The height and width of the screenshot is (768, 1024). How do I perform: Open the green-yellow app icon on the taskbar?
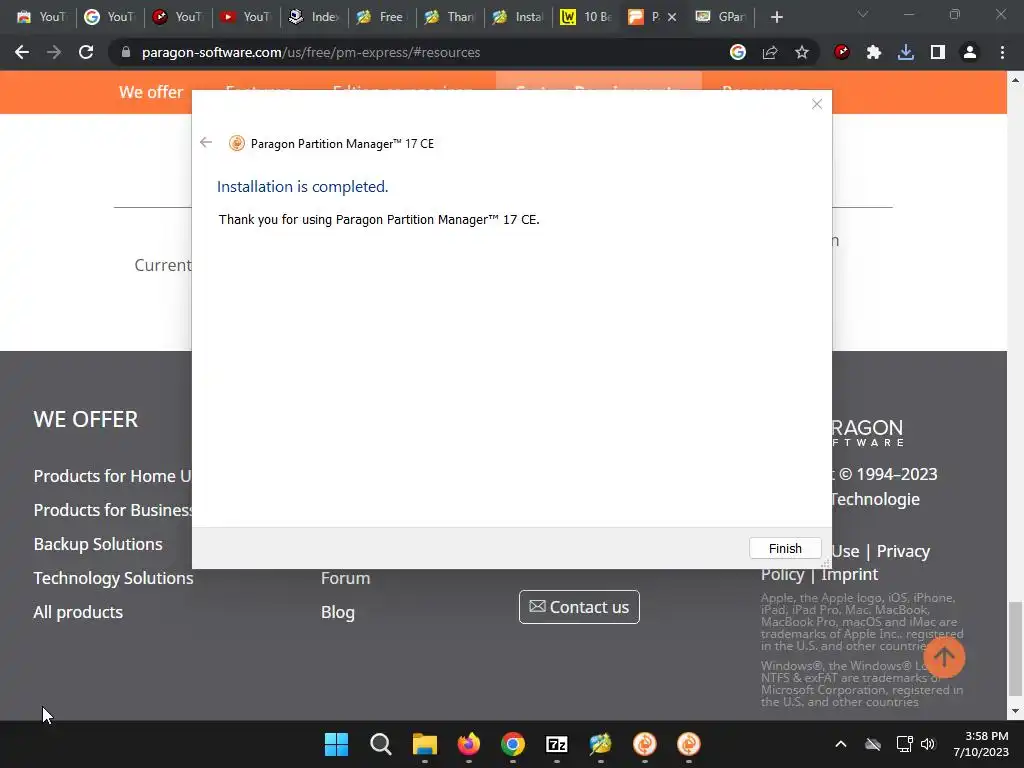click(x=600, y=744)
